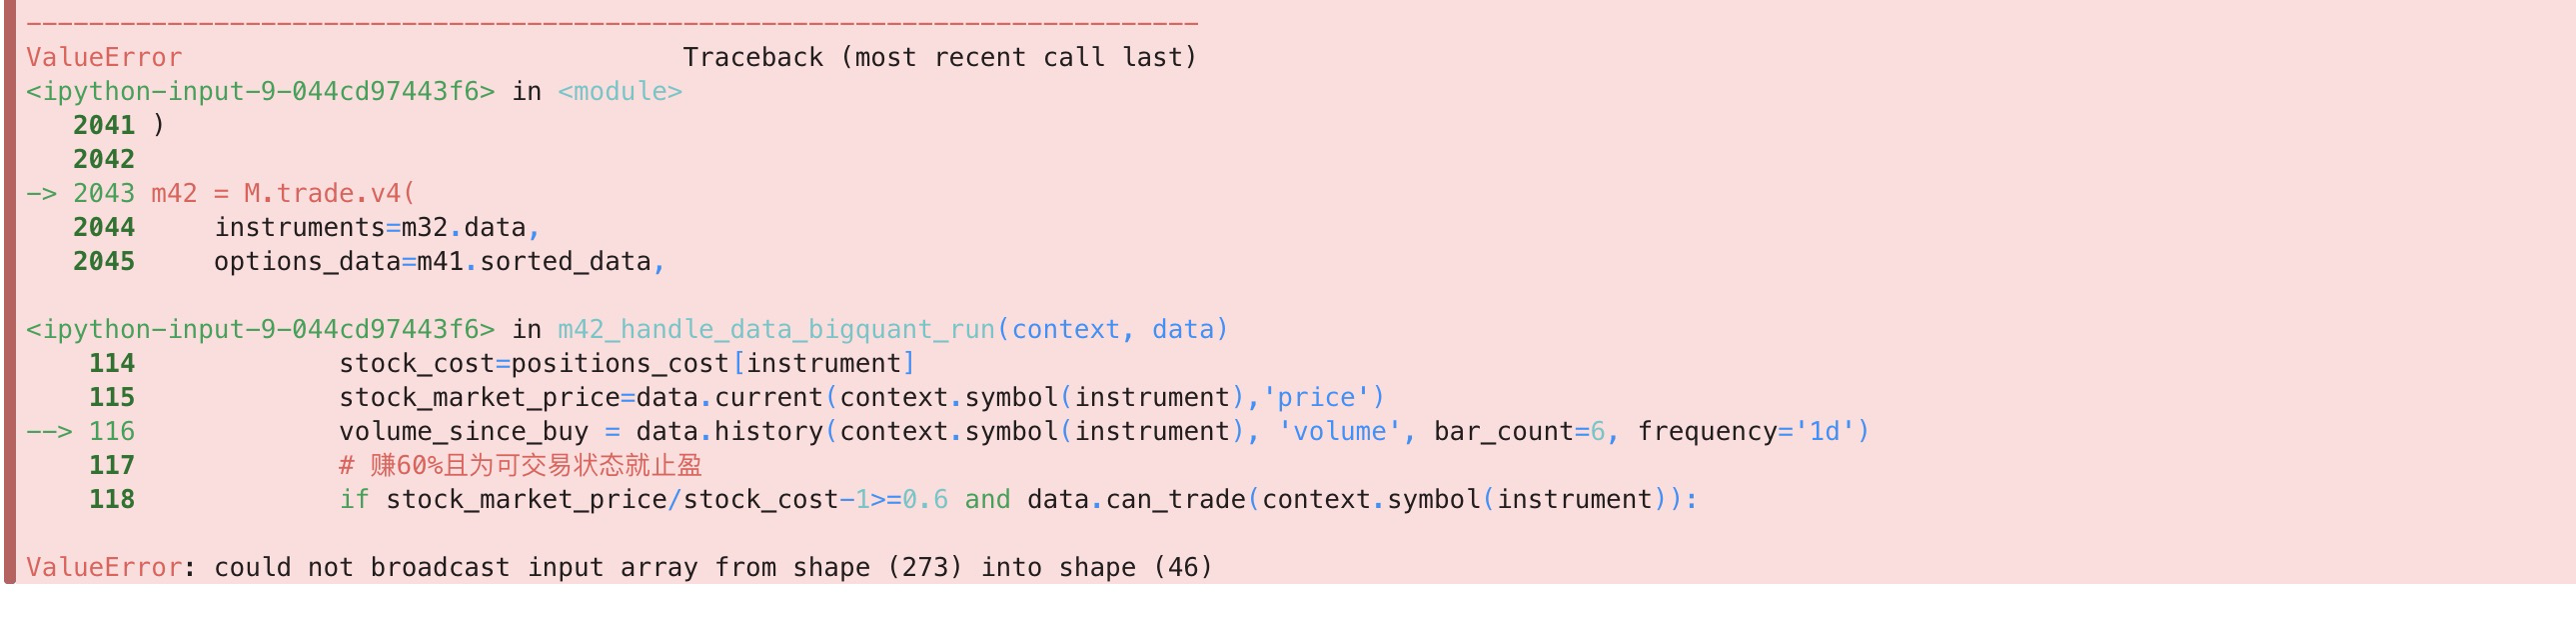The height and width of the screenshot is (624, 2576).
Task: Click line number 2042
Action: tap(103, 160)
